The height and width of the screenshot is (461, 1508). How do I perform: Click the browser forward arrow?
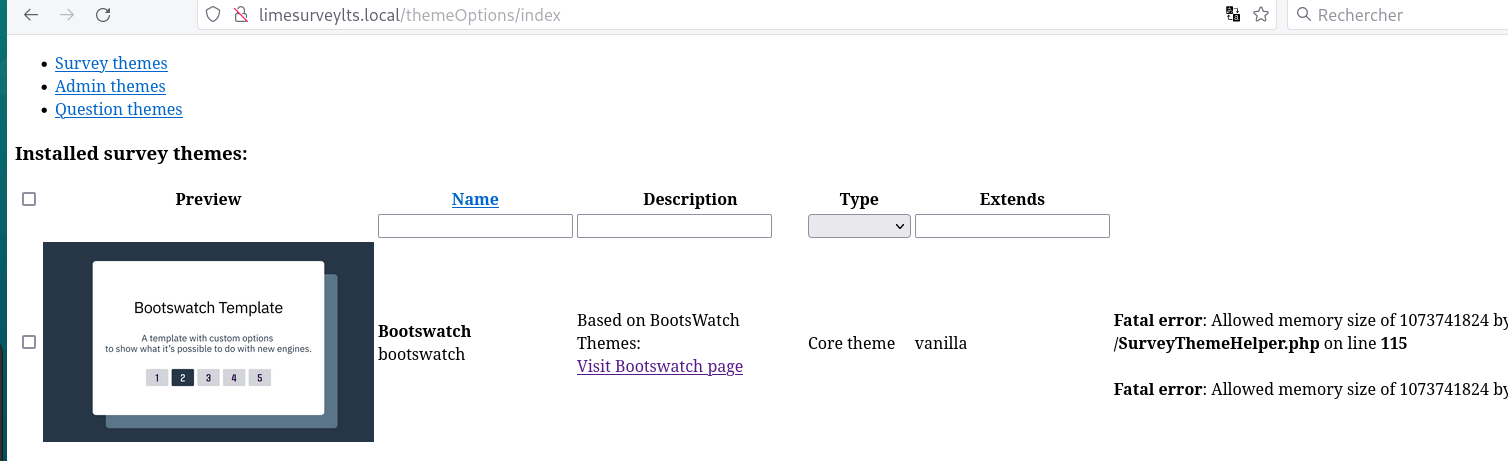[67, 15]
